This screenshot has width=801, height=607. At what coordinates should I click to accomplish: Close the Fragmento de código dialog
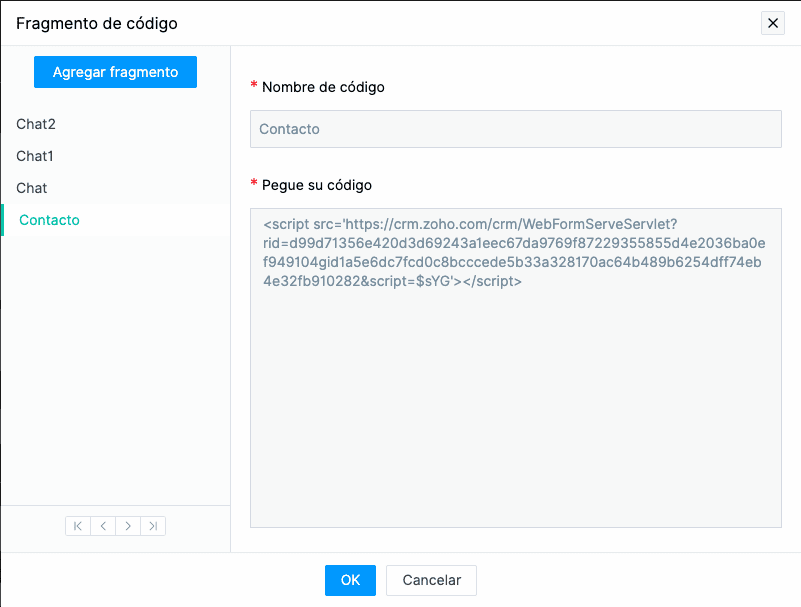(772, 23)
